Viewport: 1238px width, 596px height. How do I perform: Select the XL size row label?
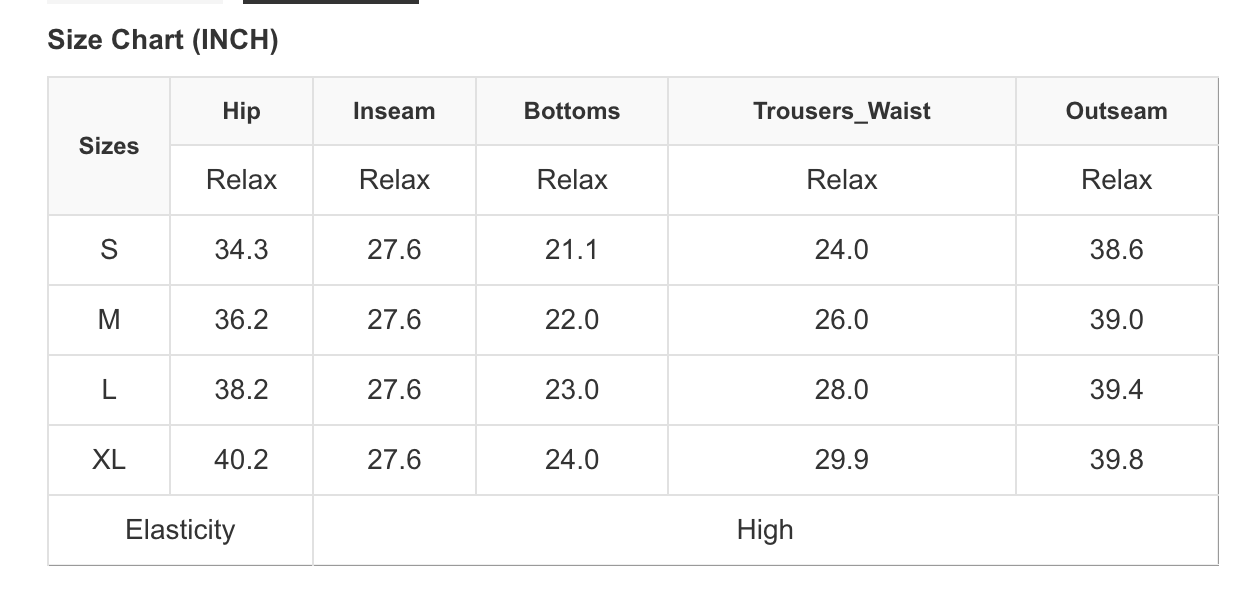pos(109,460)
